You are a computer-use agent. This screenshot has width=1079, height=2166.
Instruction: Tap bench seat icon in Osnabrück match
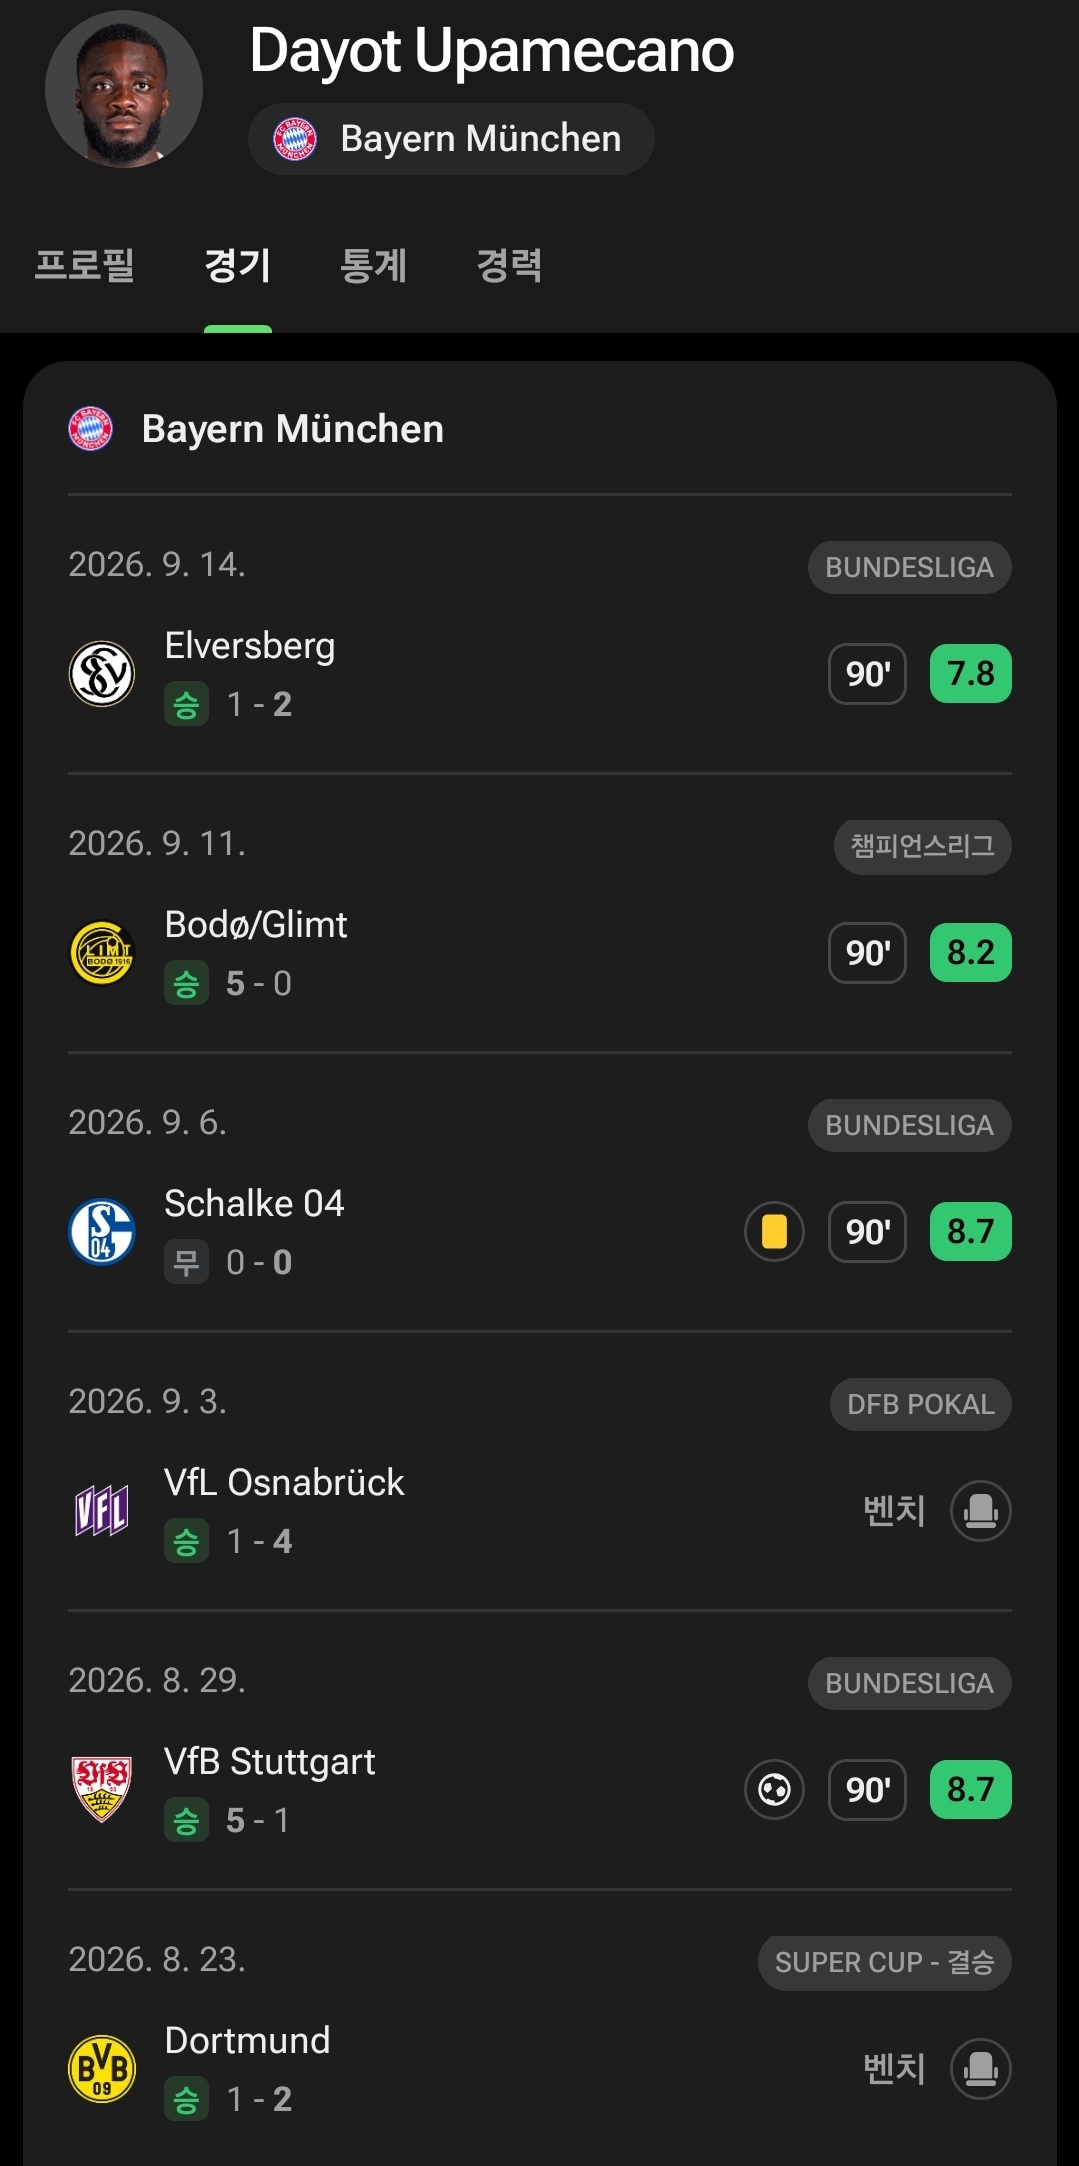[x=981, y=1511]
